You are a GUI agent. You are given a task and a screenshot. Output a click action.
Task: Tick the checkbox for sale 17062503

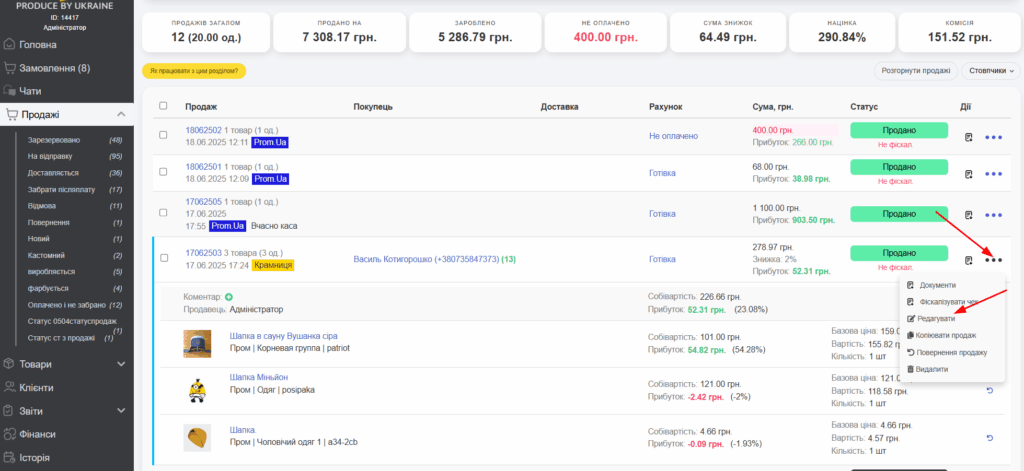(x=163, y=258)
